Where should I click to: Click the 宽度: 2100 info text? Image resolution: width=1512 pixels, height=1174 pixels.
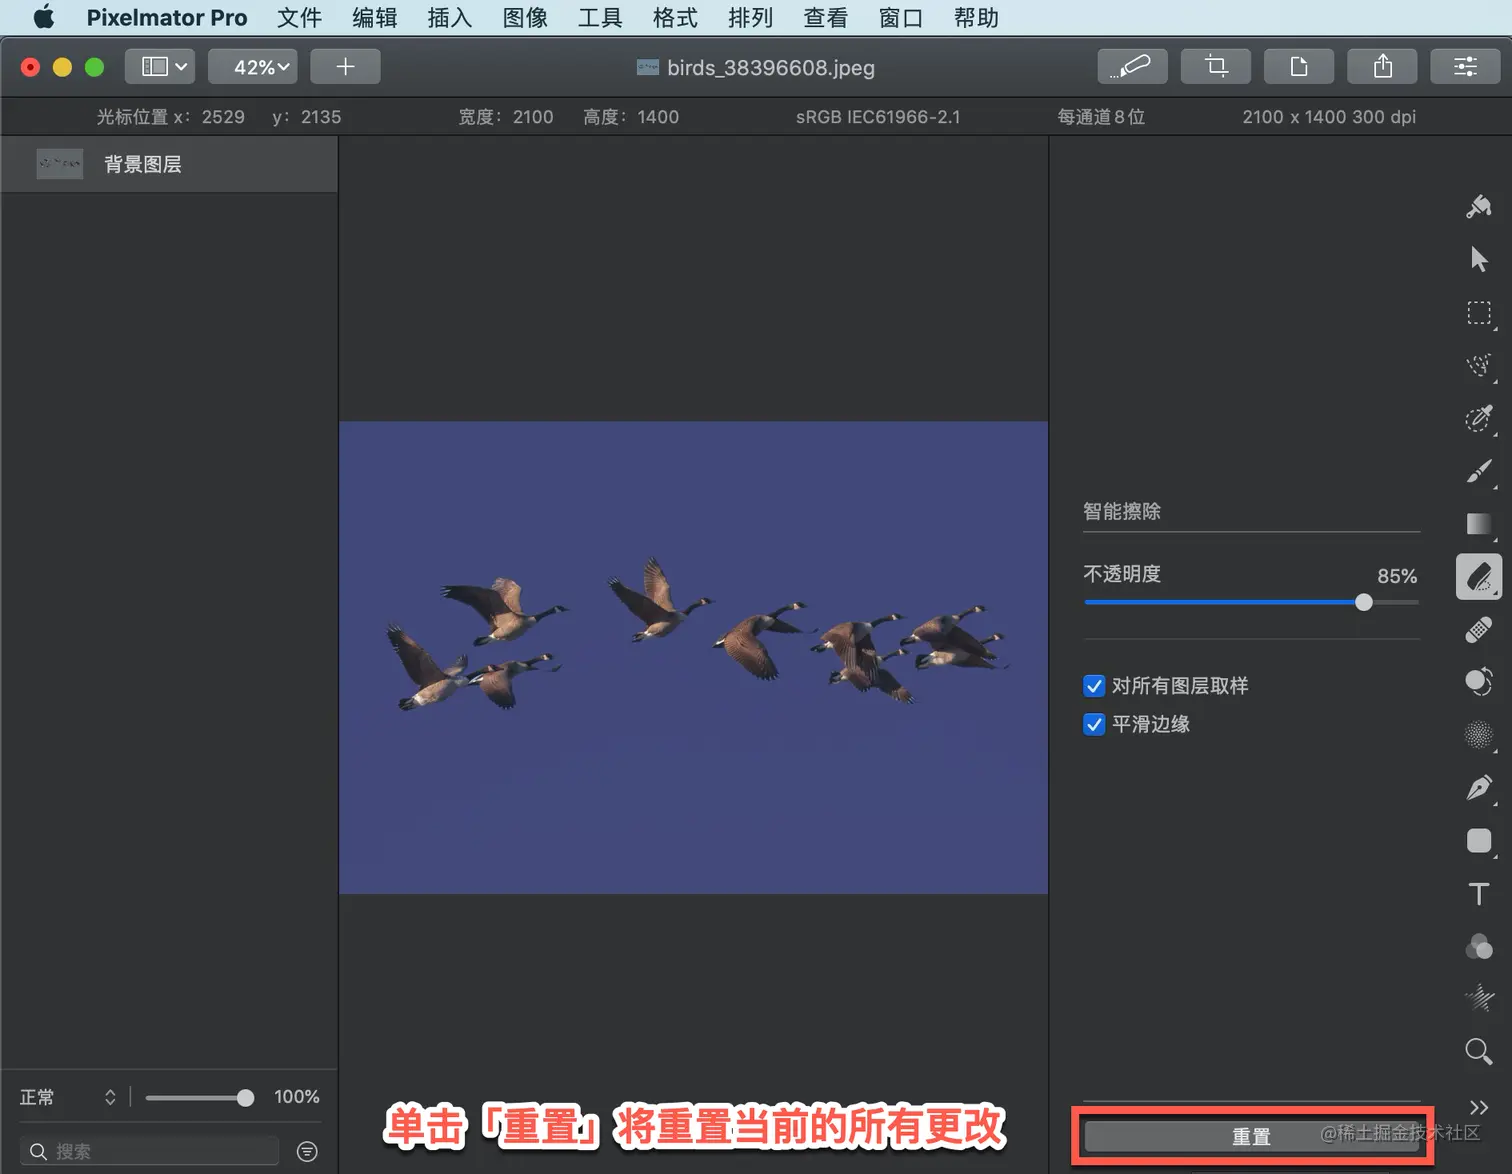coord(506,117)
